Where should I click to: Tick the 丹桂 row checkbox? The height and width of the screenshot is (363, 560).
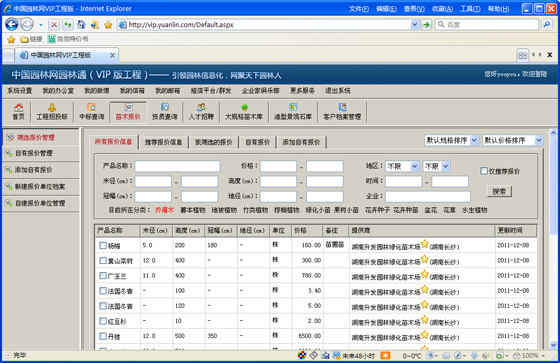103,336
